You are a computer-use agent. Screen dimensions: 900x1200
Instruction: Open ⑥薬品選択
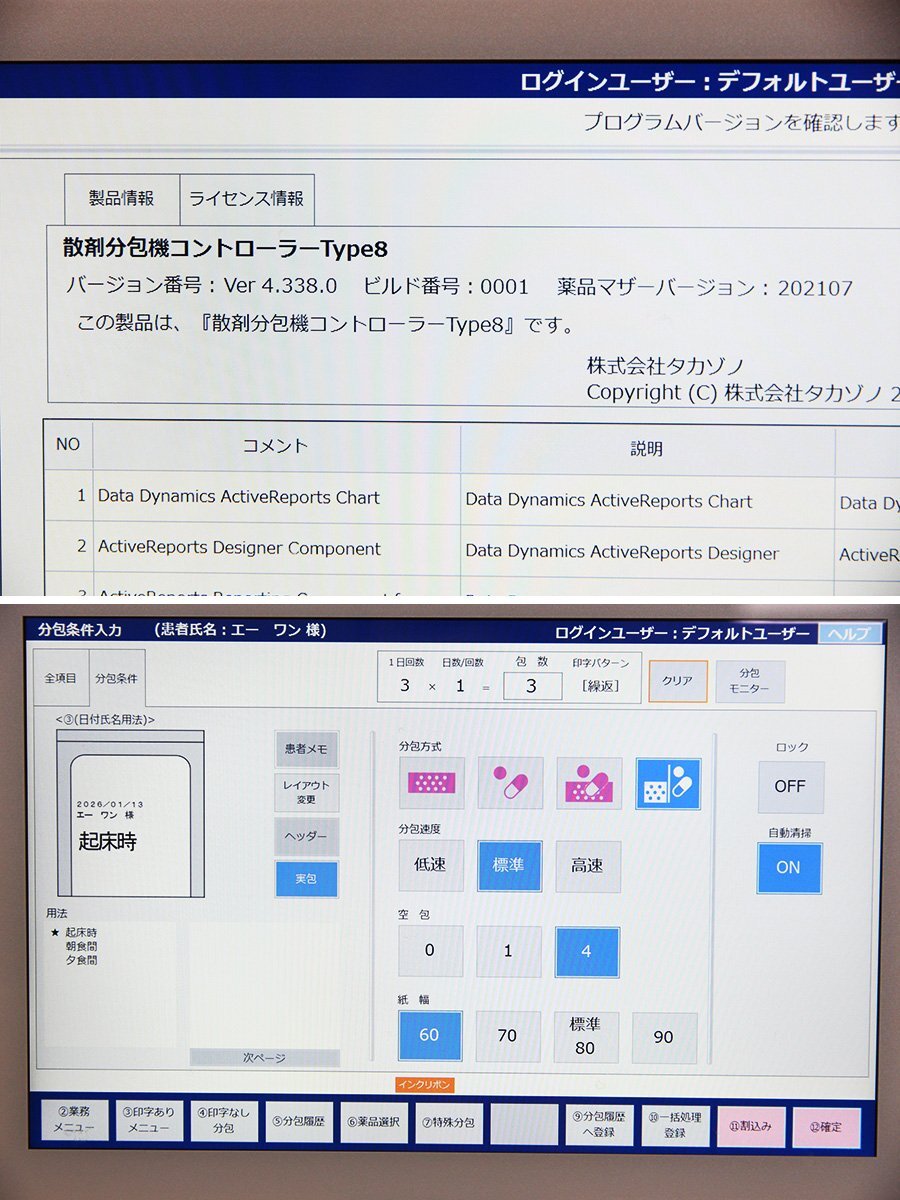click(374, 1123)
